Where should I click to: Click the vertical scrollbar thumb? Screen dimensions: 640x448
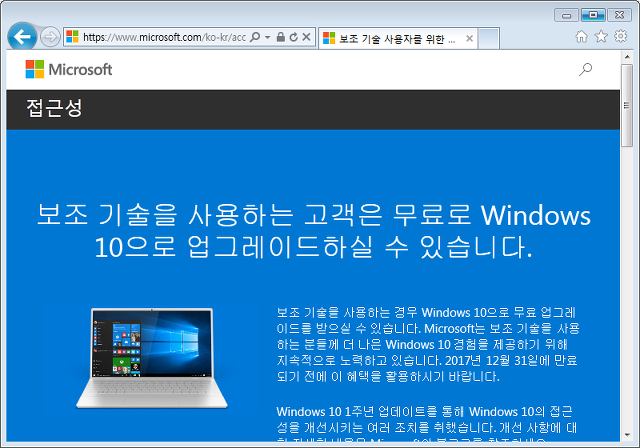627,105
